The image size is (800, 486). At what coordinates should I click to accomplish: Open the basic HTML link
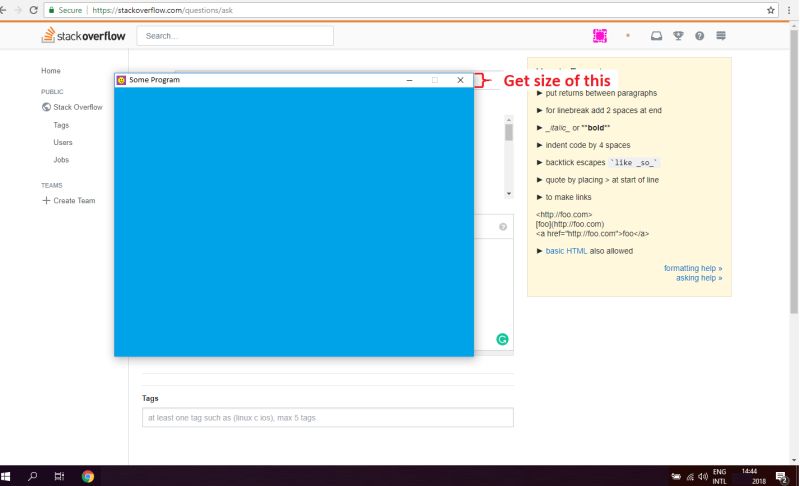(566, 251)
